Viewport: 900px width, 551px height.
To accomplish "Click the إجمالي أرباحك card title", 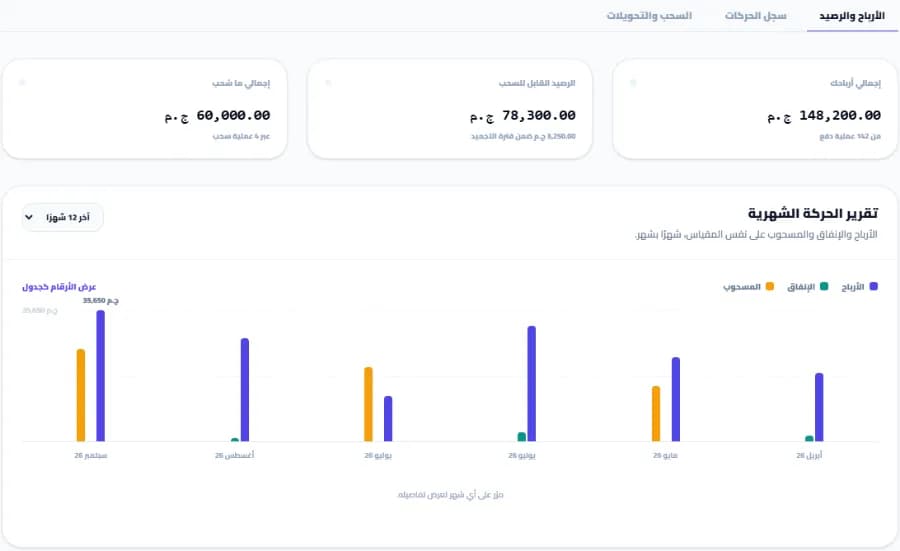I will (855, 83).
